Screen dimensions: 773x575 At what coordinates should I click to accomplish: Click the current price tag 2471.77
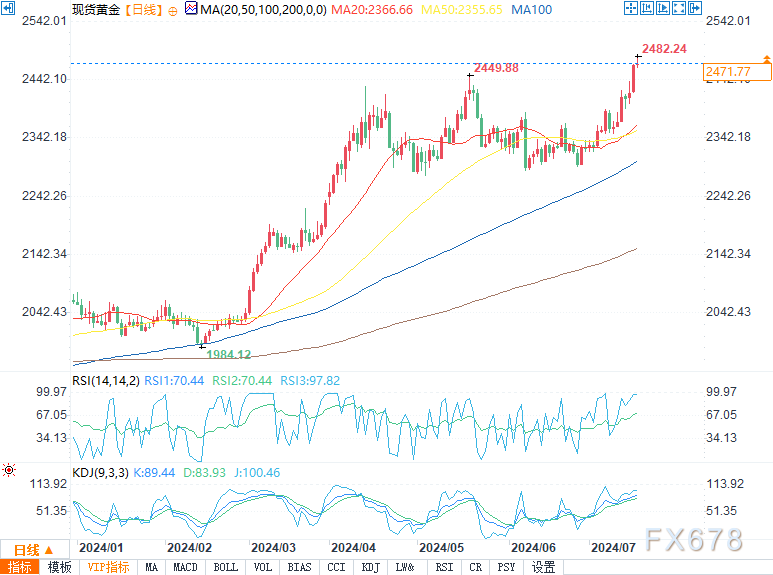(737, 72)
